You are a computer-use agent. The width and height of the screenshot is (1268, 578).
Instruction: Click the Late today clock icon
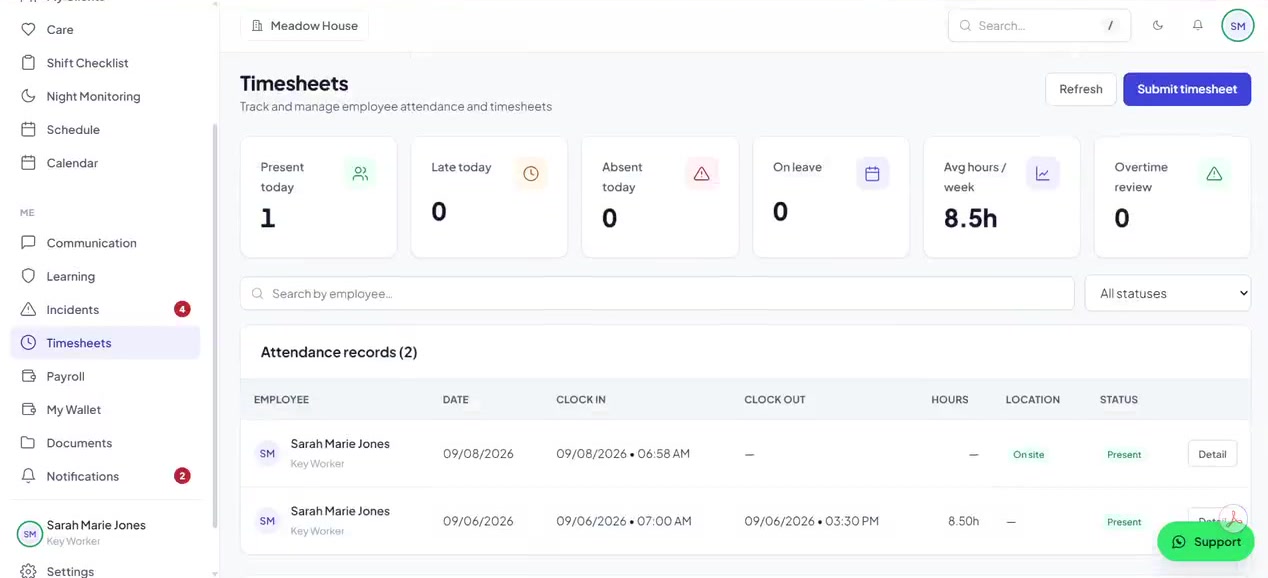pyautogui.click(x=531, y=174)
